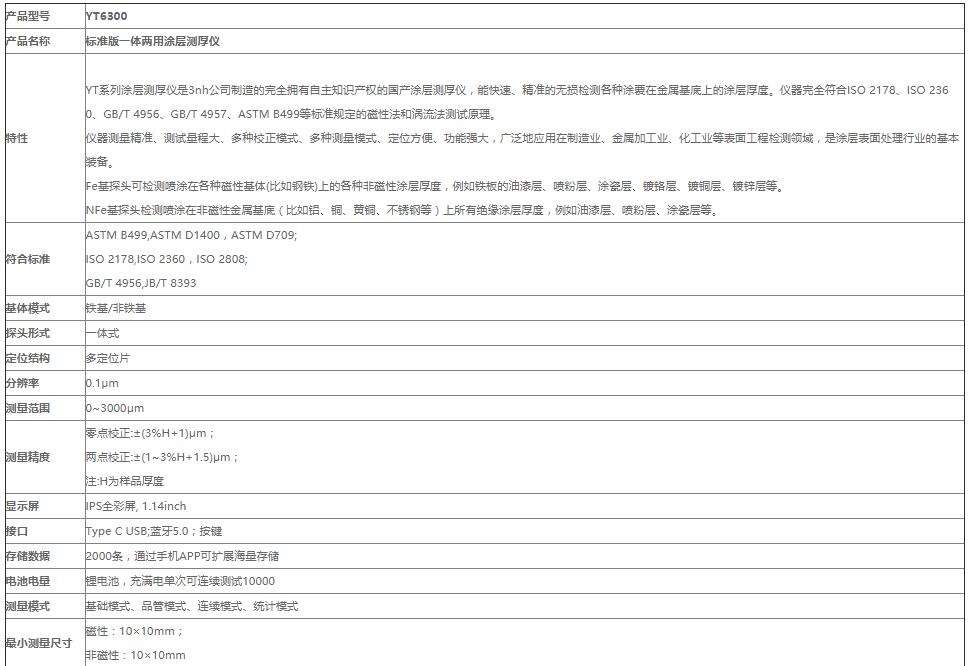
Task: Click the 基础模式、品管模式 measurement modes value
Action: tap(192, 606)
